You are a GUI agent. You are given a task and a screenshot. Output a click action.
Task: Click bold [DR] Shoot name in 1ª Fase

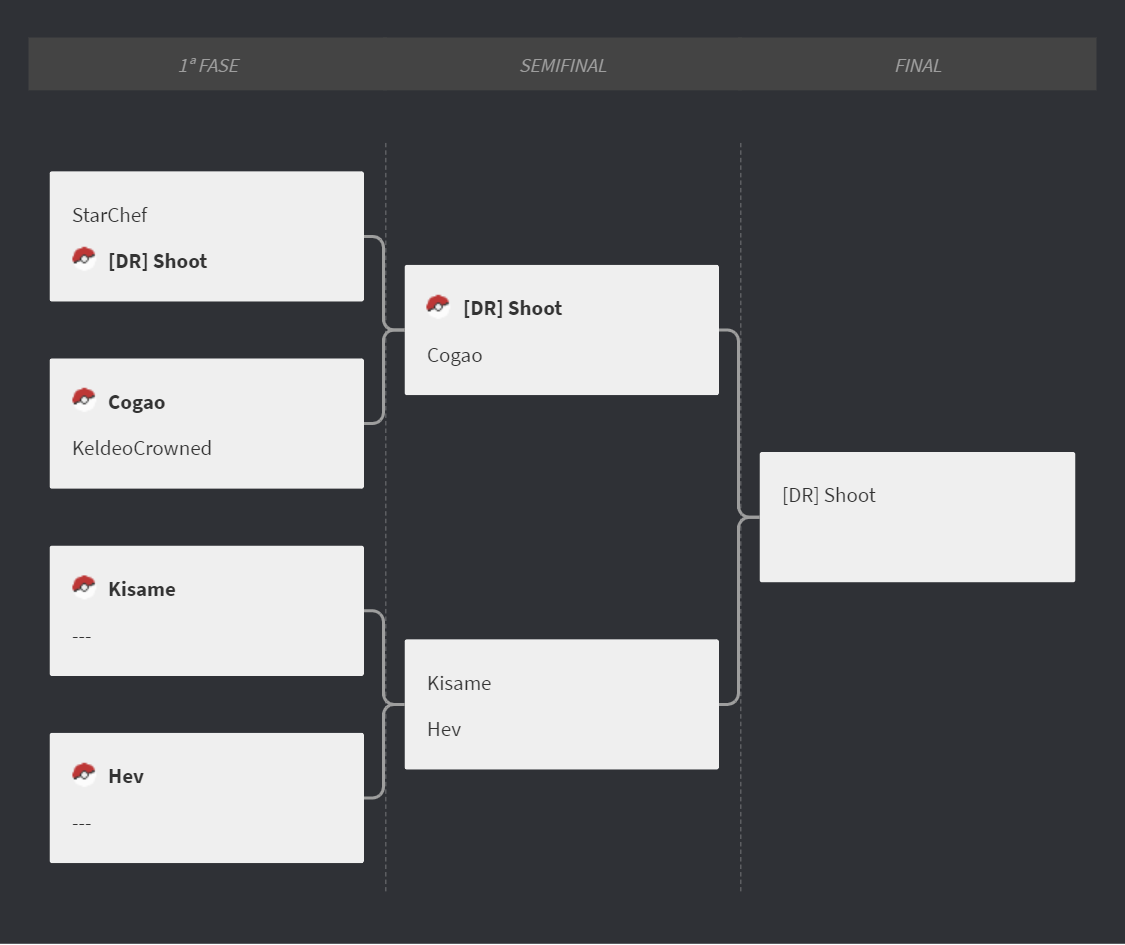[x=157, y=261]
